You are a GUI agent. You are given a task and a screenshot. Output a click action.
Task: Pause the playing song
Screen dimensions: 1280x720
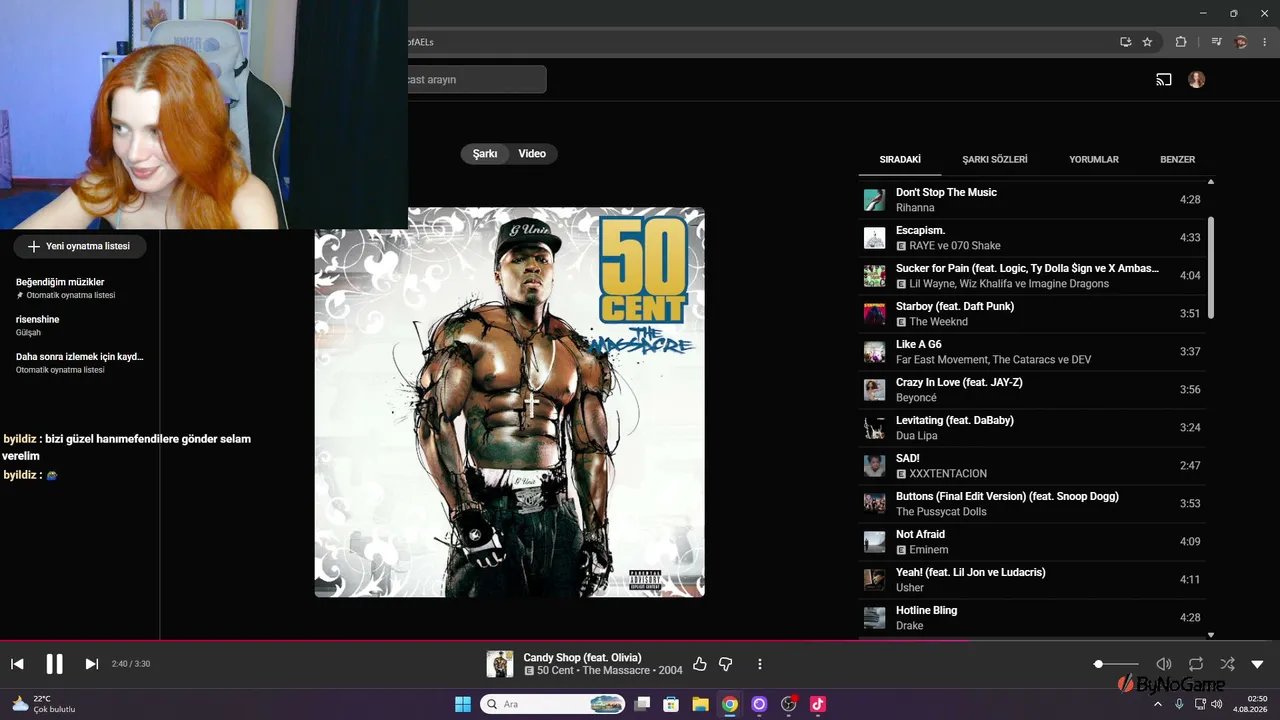point(54,664)
